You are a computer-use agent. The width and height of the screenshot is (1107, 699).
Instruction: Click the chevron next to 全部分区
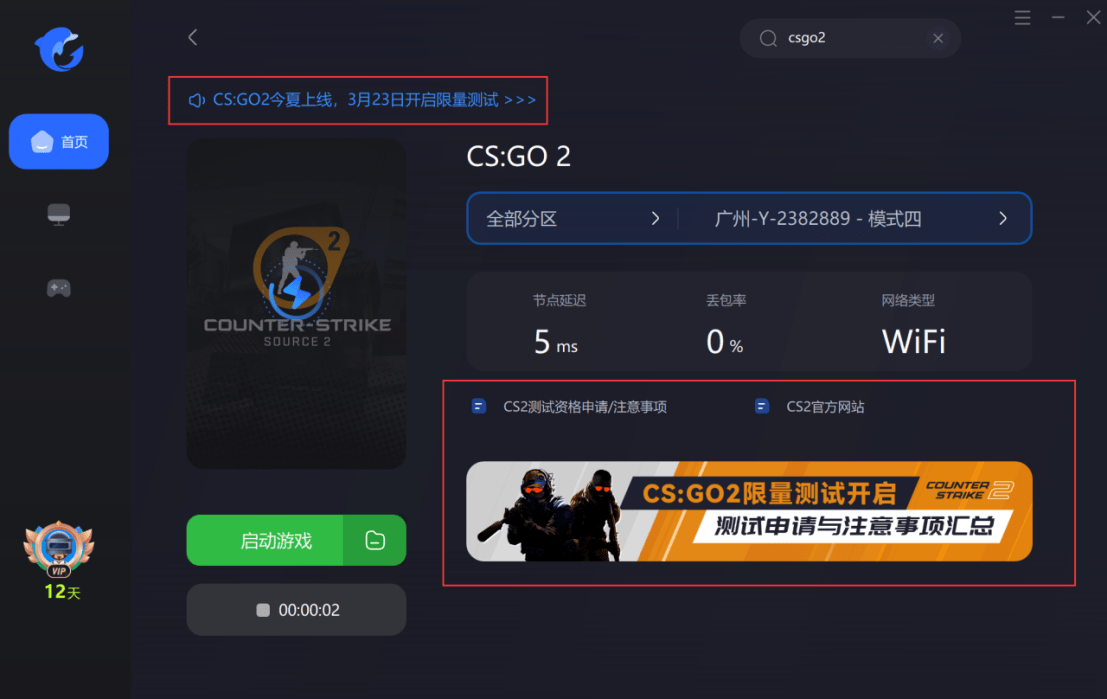655,219
